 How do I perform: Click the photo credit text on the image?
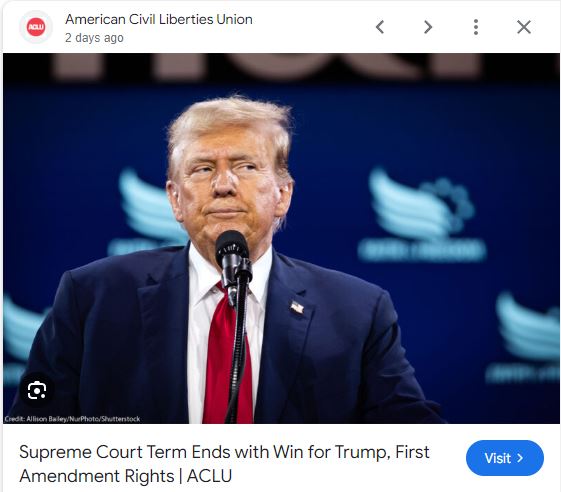pos(72,419)
